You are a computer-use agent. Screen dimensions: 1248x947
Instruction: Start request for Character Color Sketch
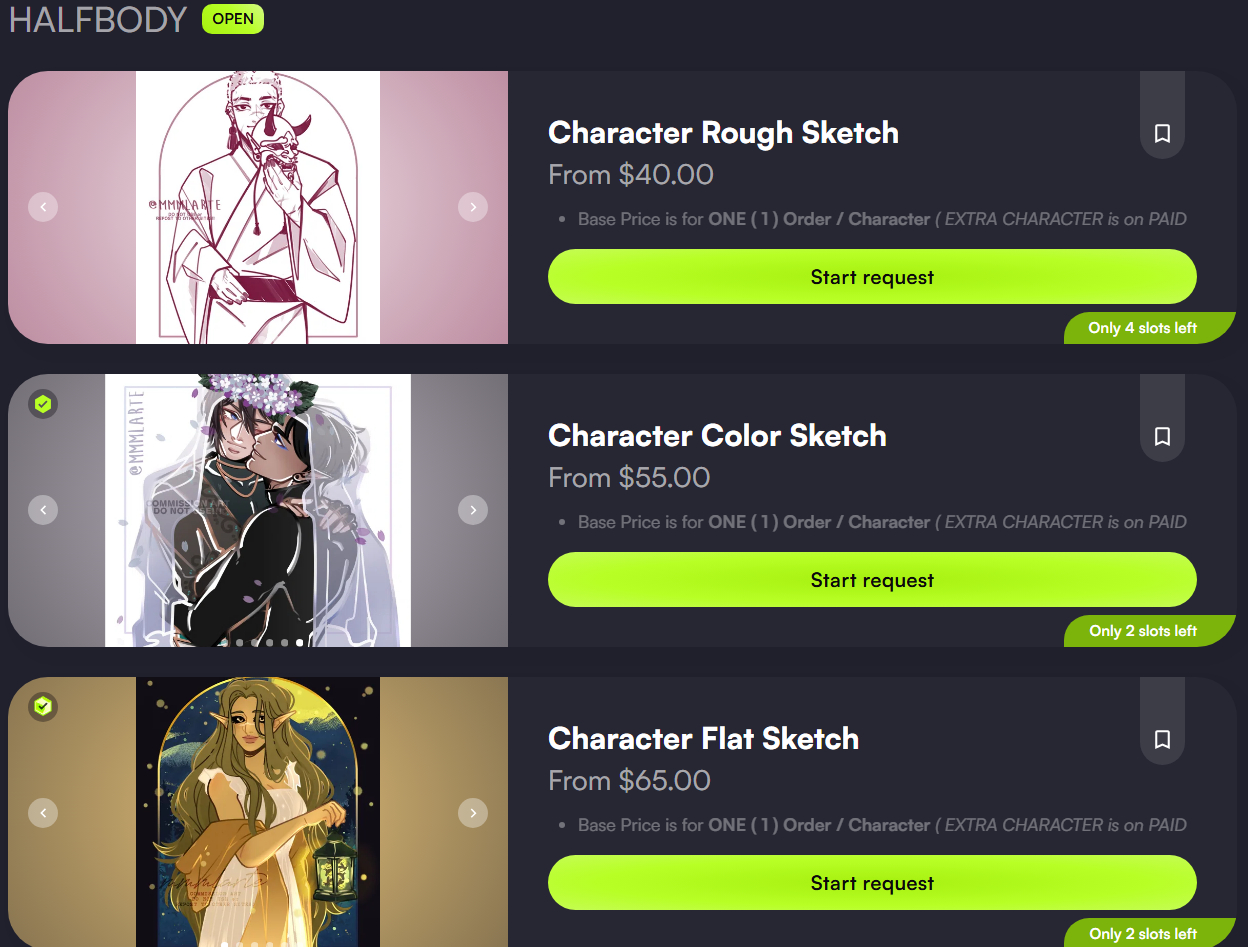872,580
